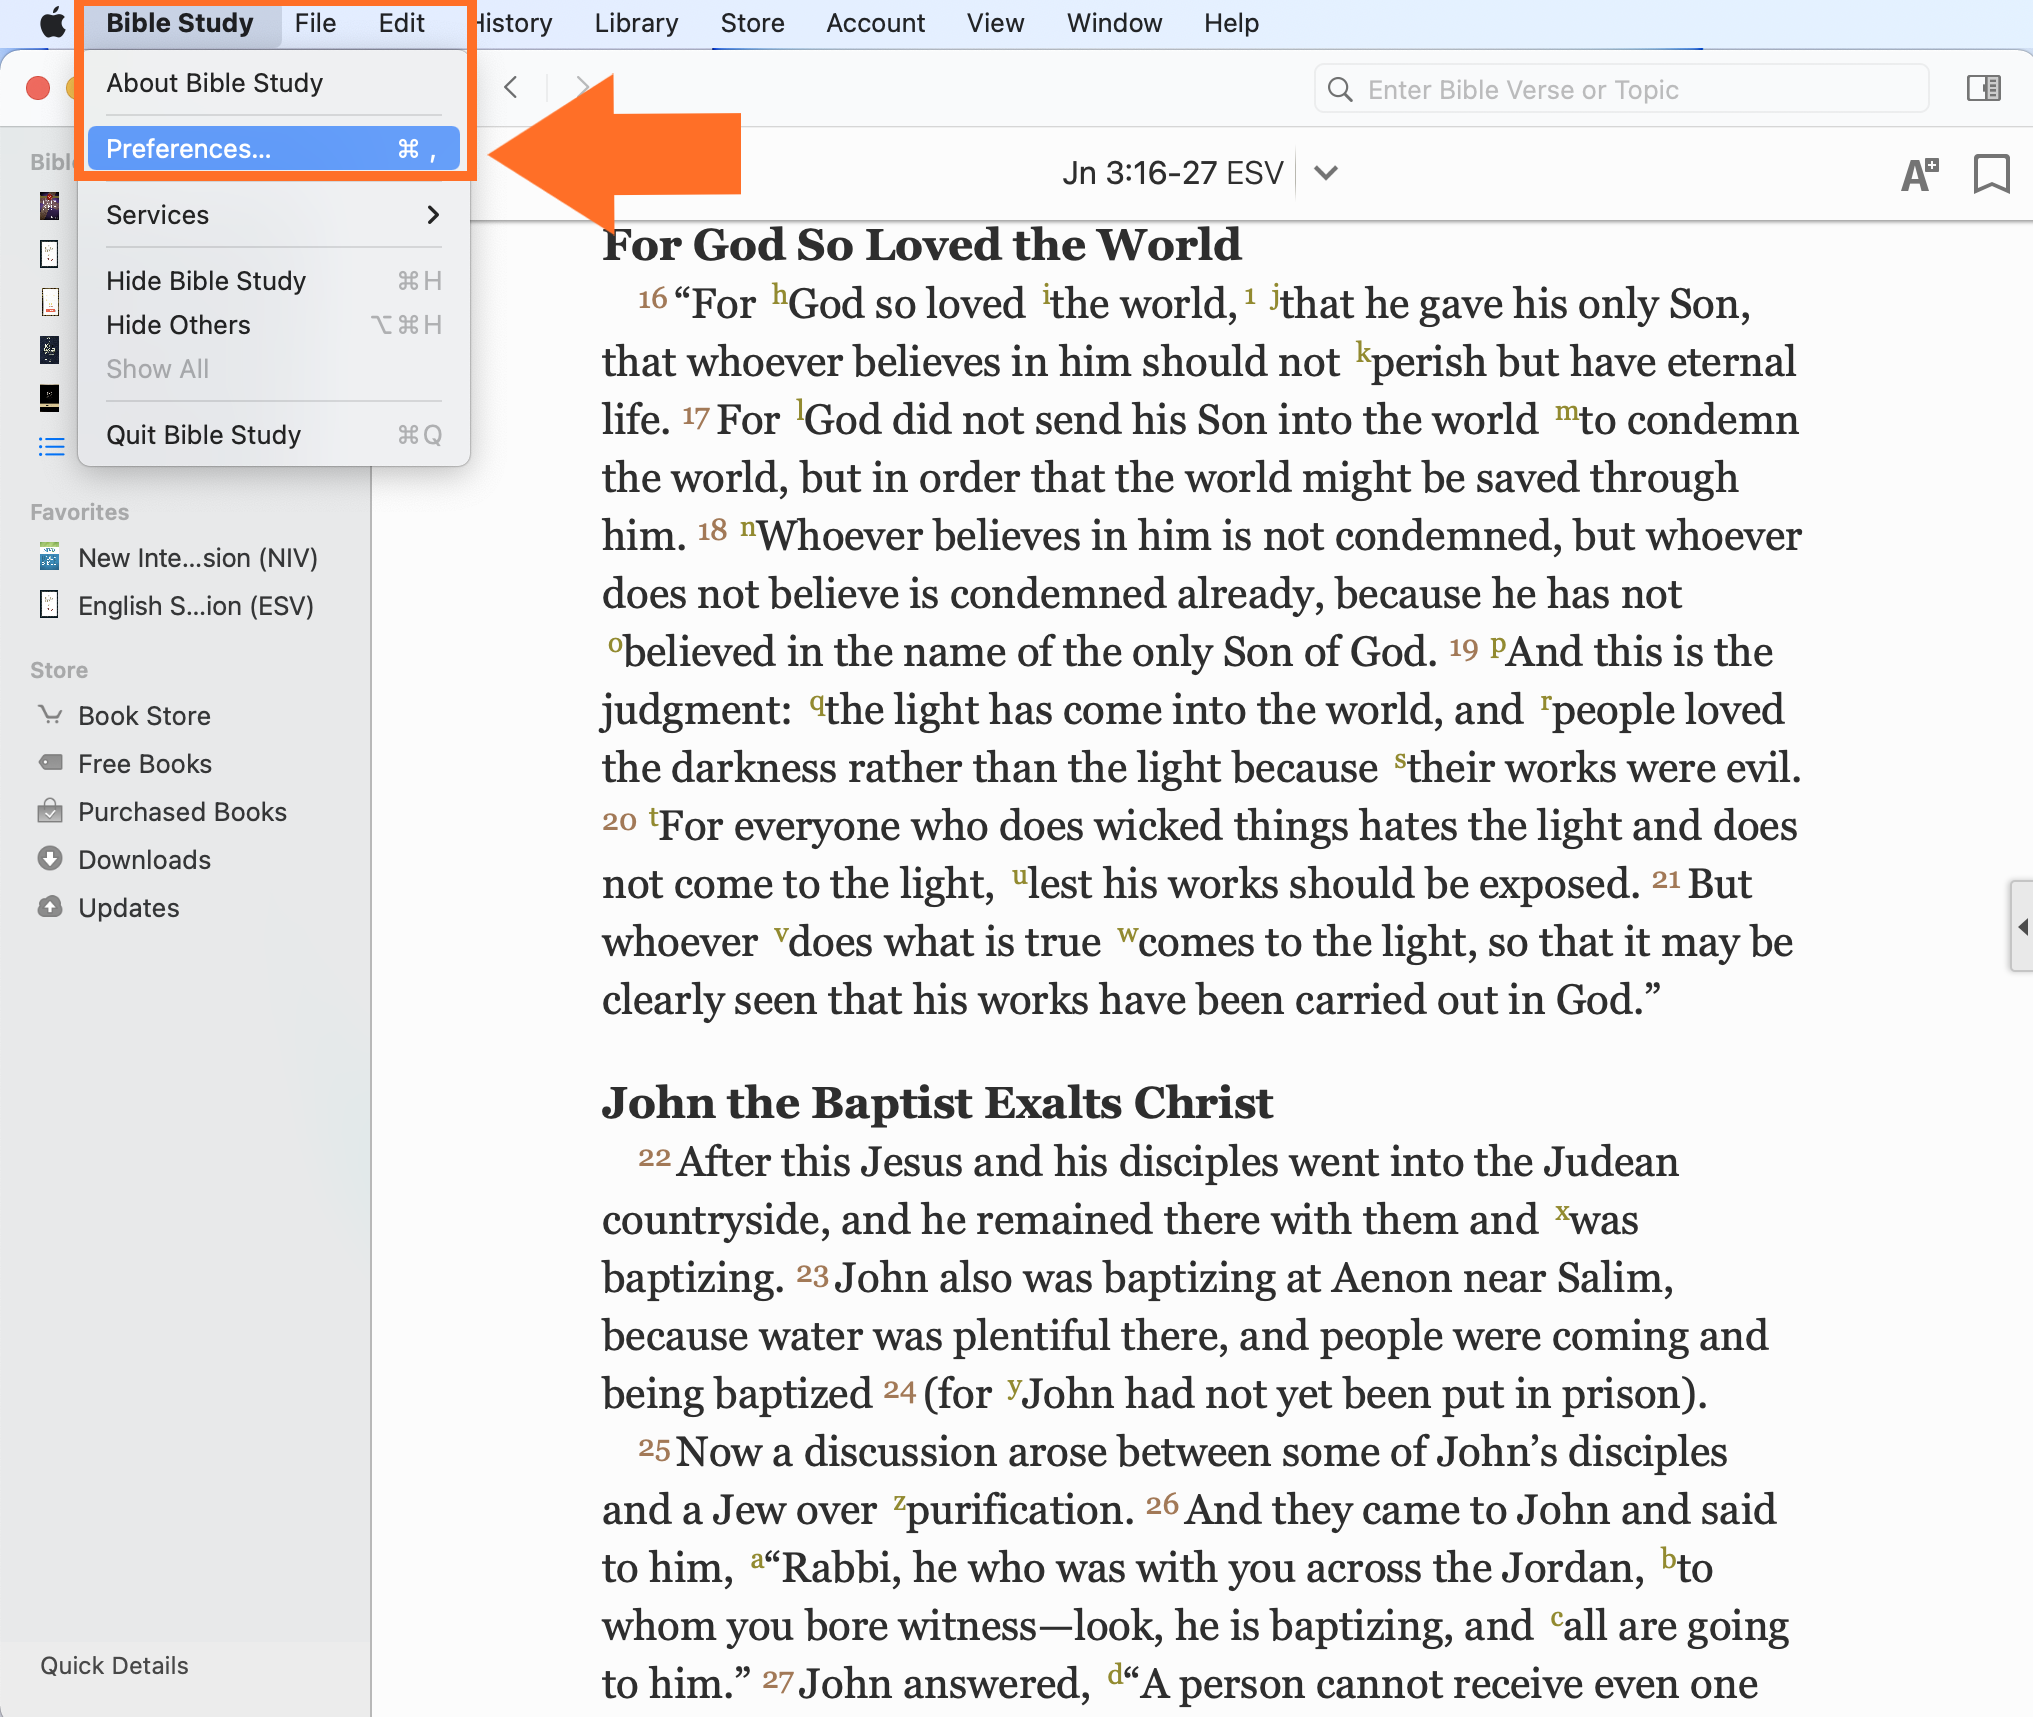Open Purchased Books in sidebar

point(182,812)
